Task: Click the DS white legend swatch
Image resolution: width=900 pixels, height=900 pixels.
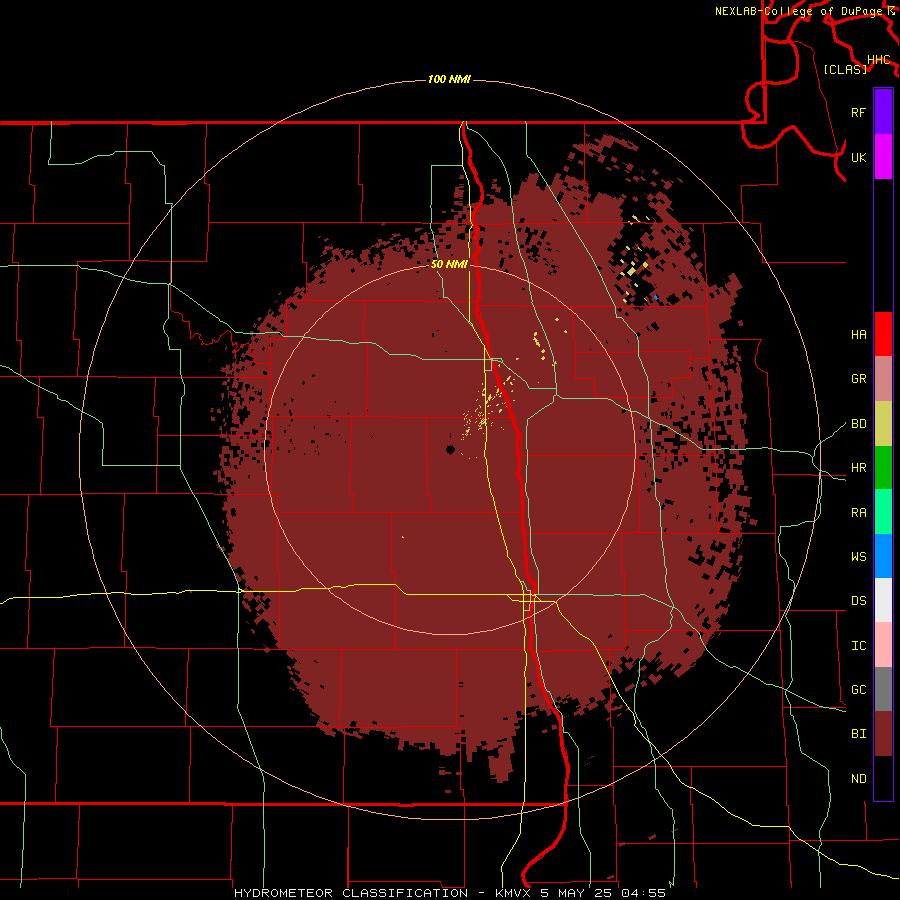Action: 883,600
